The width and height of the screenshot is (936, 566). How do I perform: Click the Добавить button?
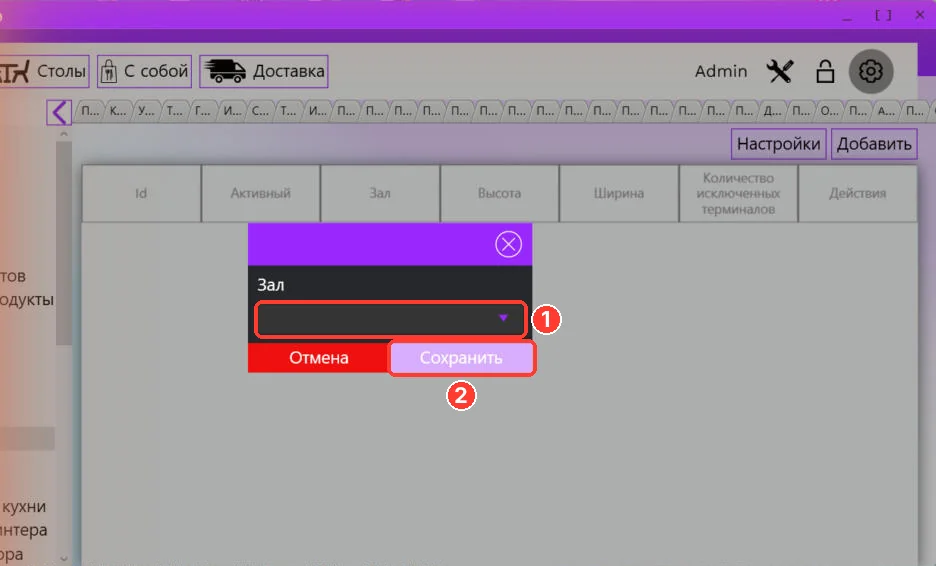click(874, 144)
